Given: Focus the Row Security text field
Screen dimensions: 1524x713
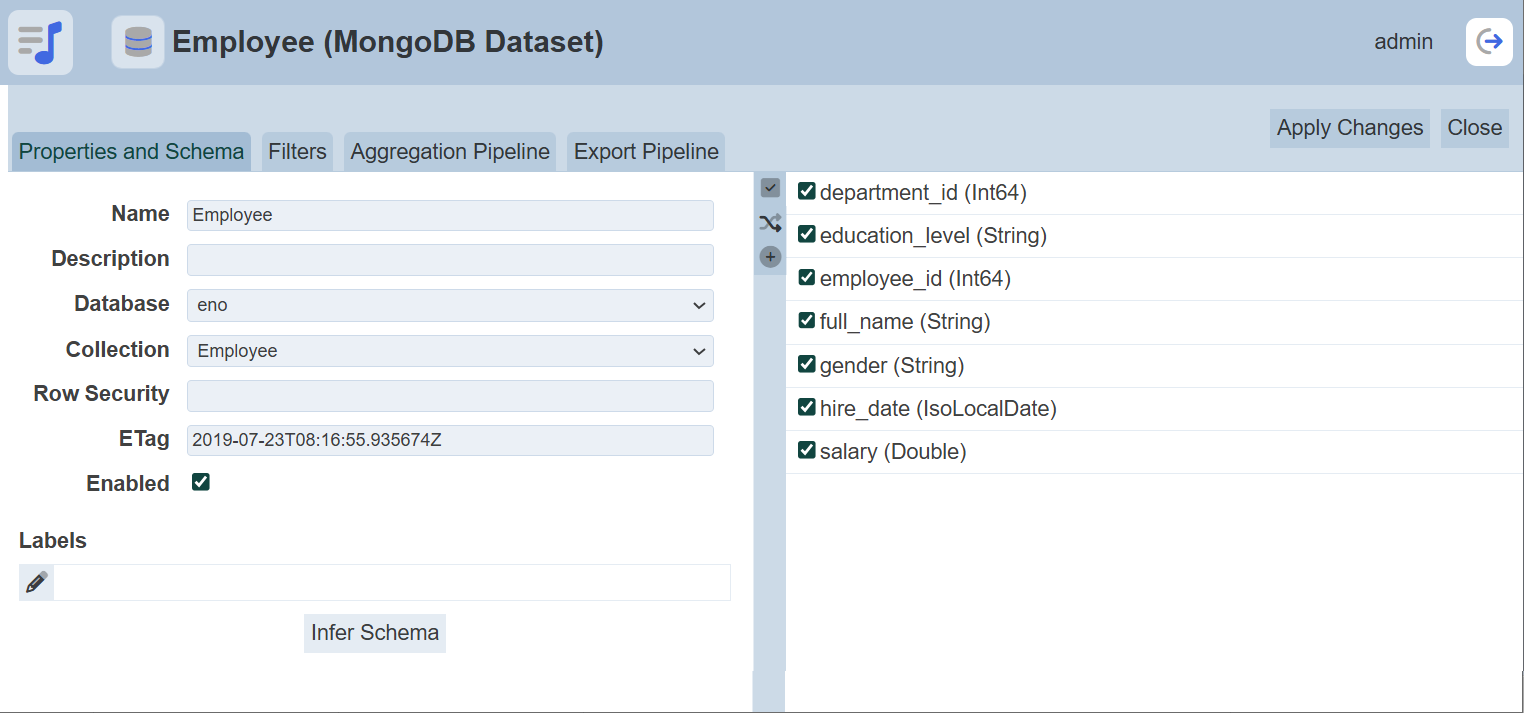Looking at the screenshot, I should [x=450, y=396].
